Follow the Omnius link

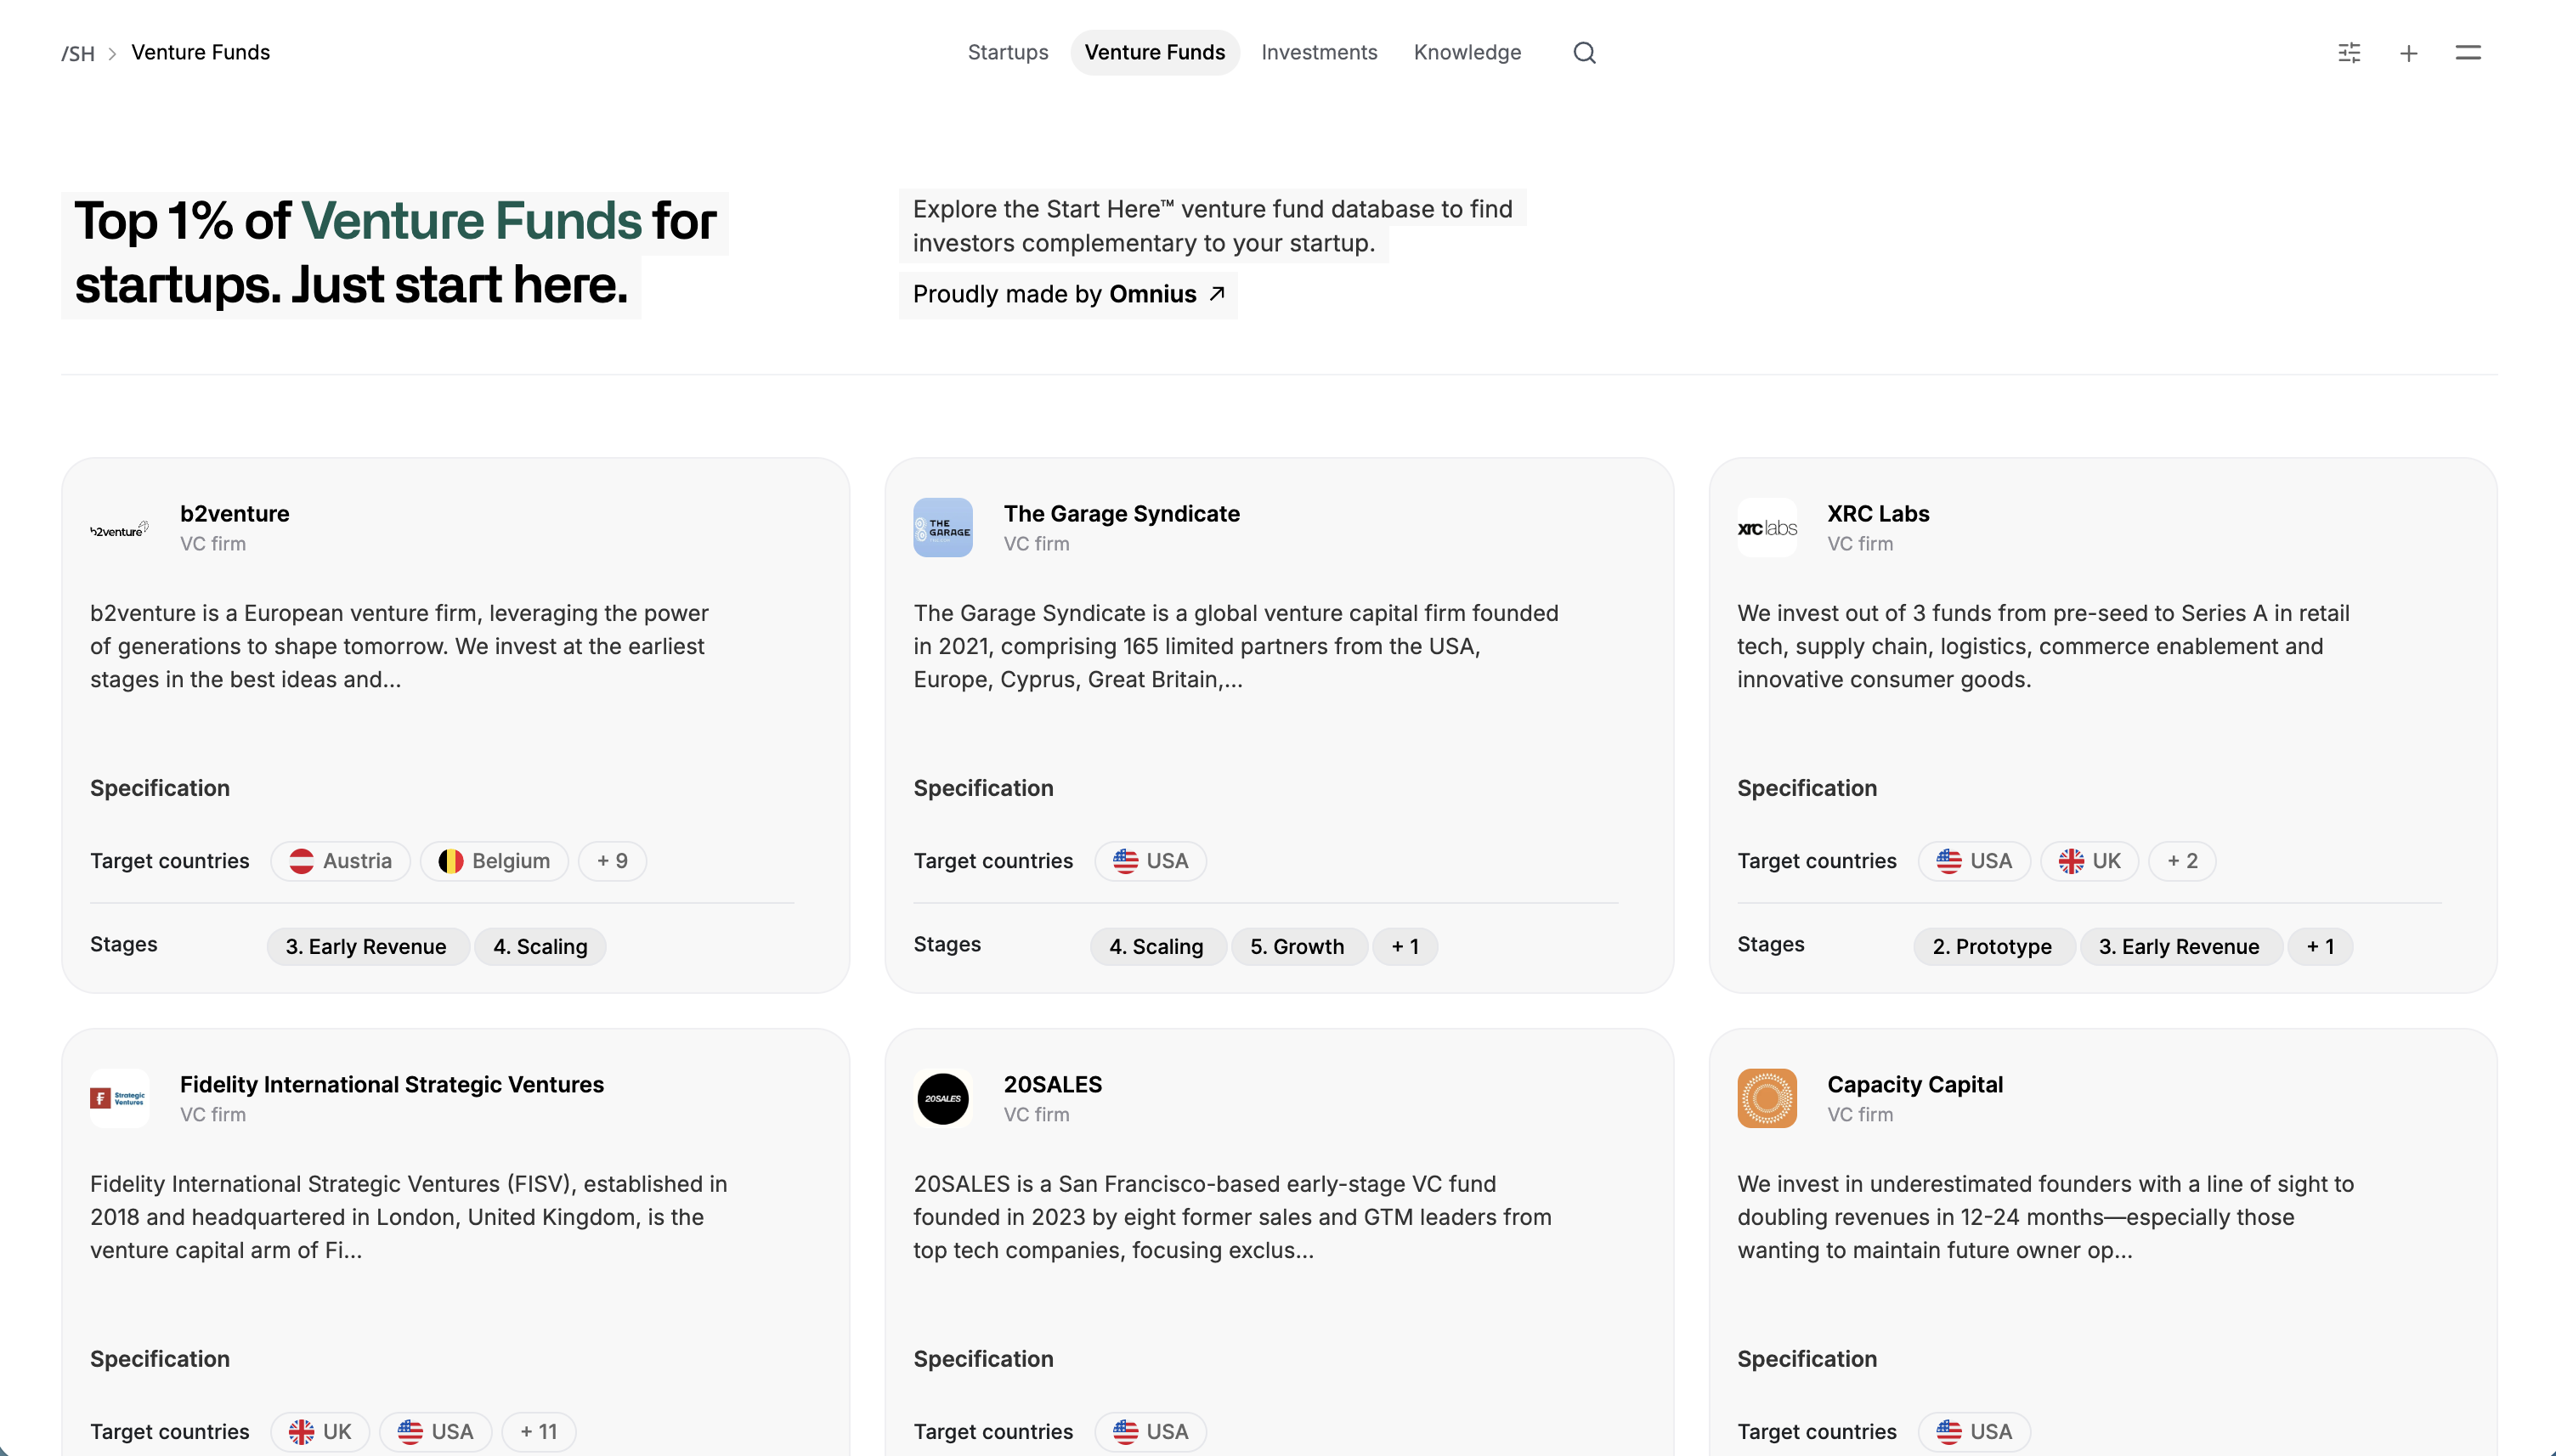pyautogui.click(x=1165, y=294)
